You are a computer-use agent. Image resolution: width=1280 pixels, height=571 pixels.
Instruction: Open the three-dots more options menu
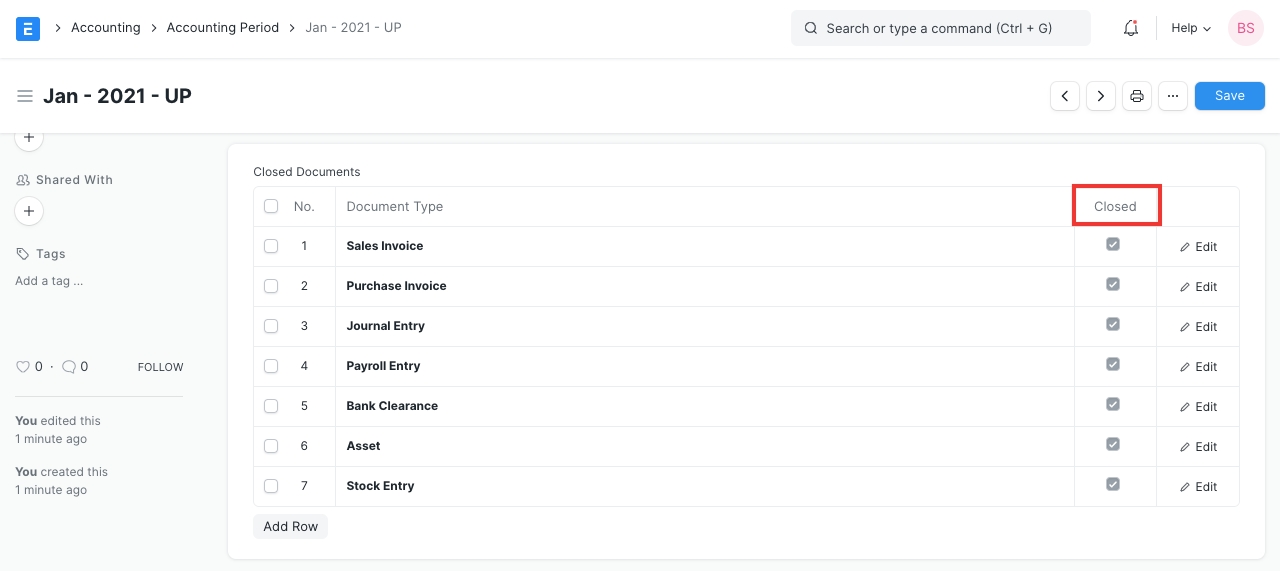pos(1173,96)
